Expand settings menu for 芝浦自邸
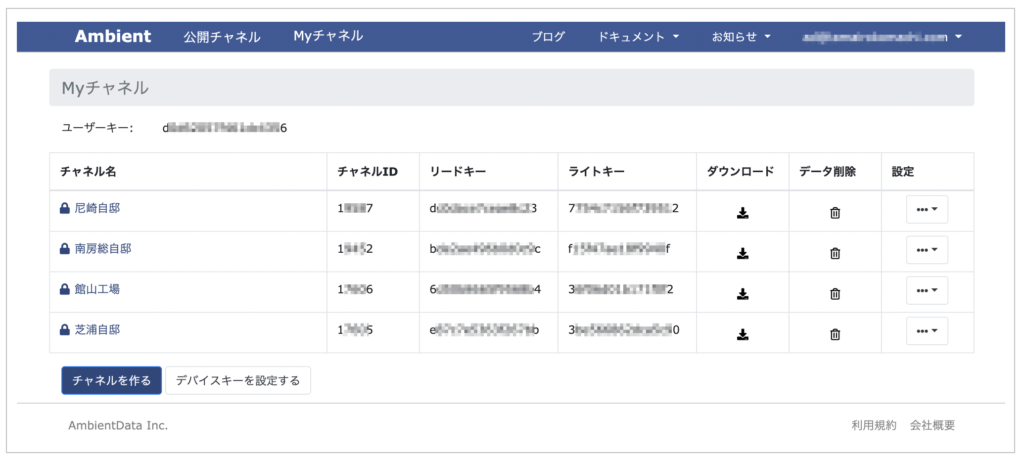 [x=926, y=331]
